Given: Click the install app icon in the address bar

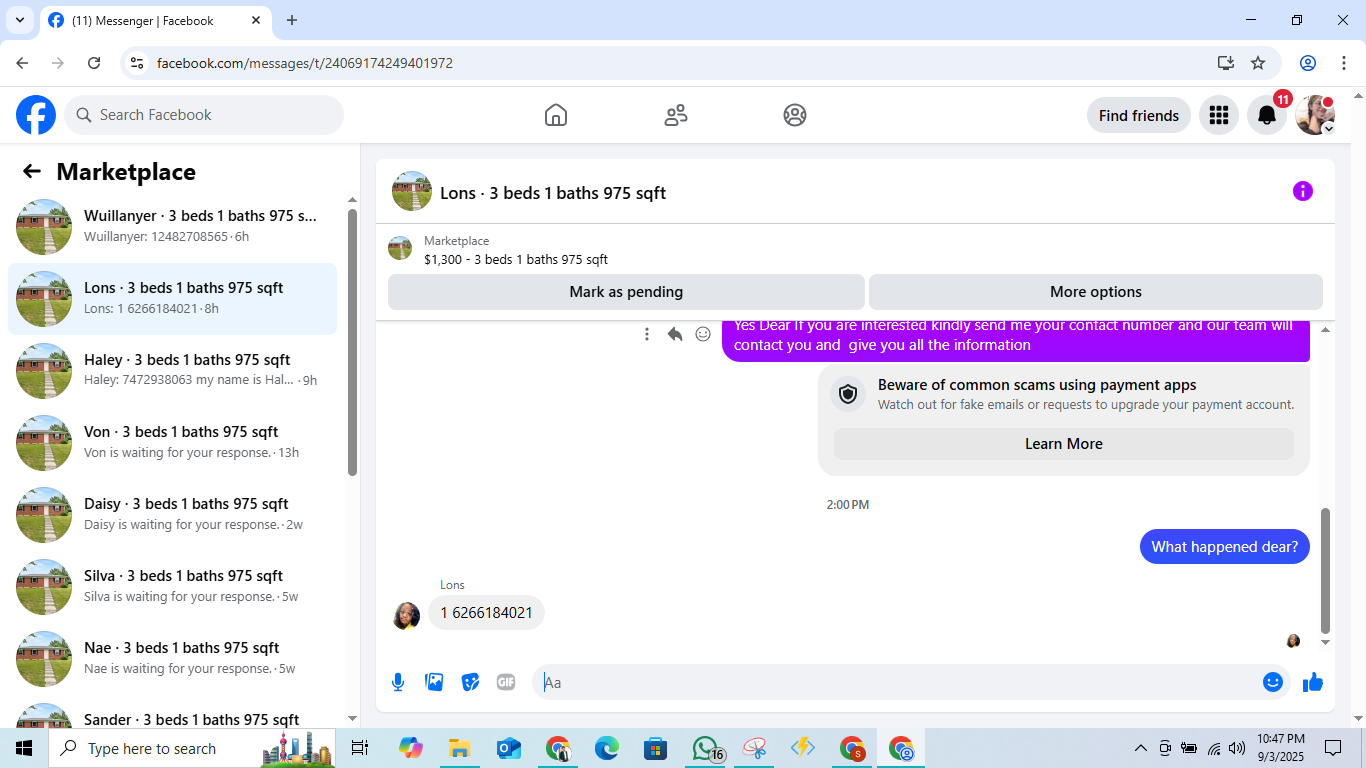Looking at the screenshot, I should coord(1226,63).
